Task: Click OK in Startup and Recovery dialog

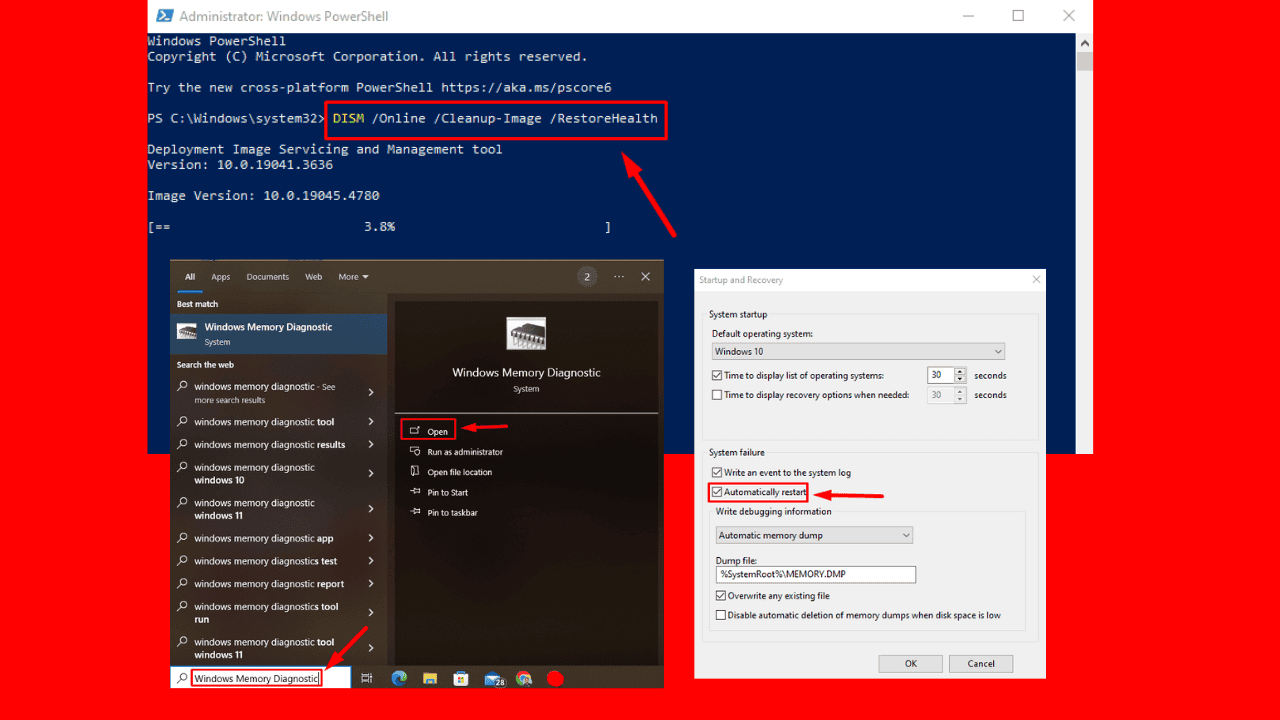Action: [911, 663]
